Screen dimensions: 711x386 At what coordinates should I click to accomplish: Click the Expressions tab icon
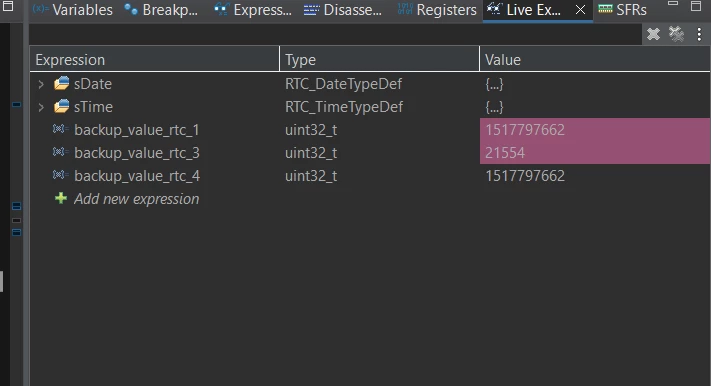coord(222,9)
